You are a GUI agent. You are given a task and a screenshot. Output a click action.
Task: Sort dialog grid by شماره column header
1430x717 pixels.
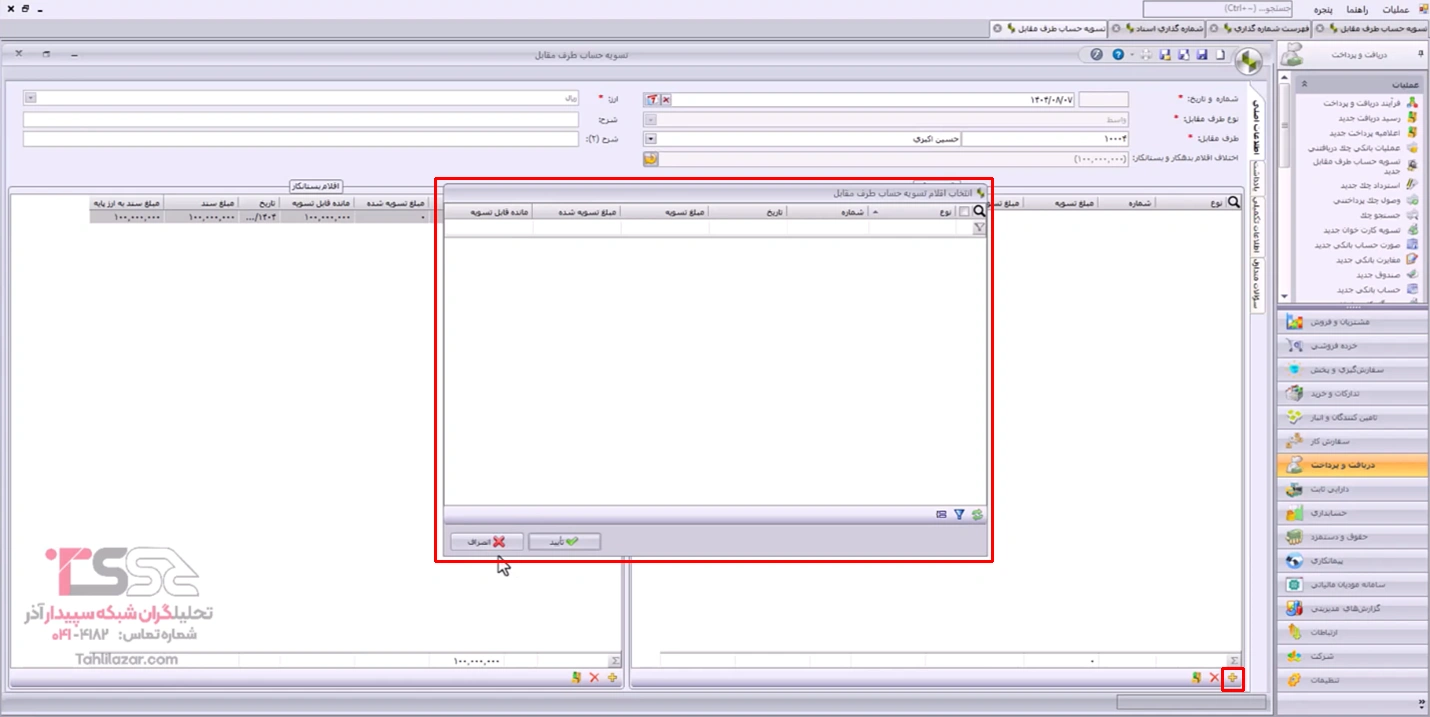pos(827,212)
